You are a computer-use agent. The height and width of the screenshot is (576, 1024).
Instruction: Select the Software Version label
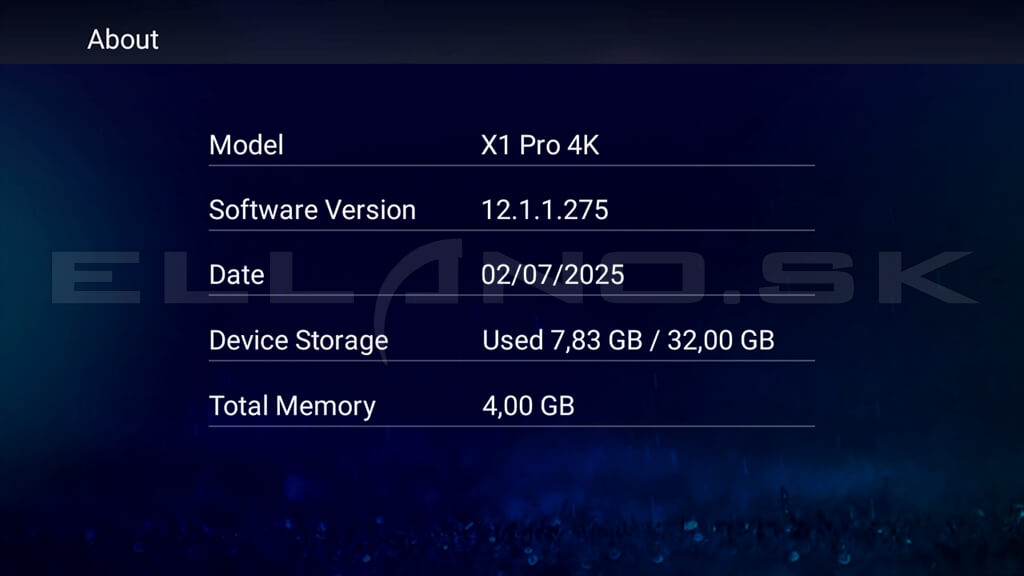[x=312, y=210]
